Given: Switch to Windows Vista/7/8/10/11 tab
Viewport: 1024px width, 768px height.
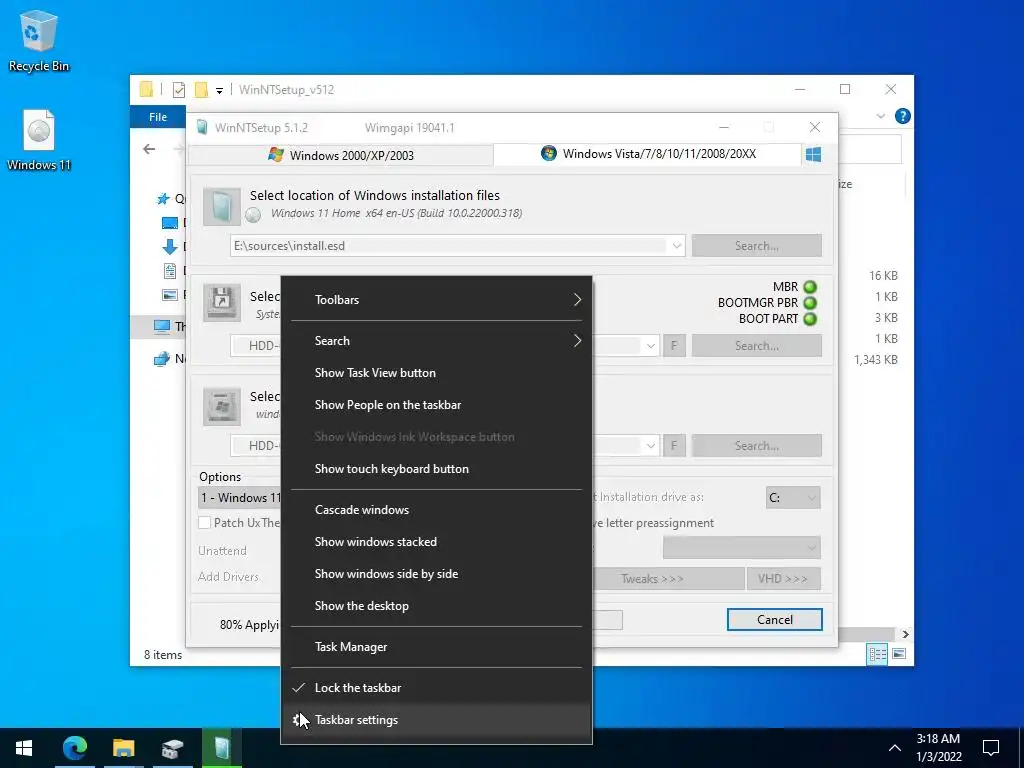Looking at the screenshot, I should pyautogui.click(x=647, y=154).
